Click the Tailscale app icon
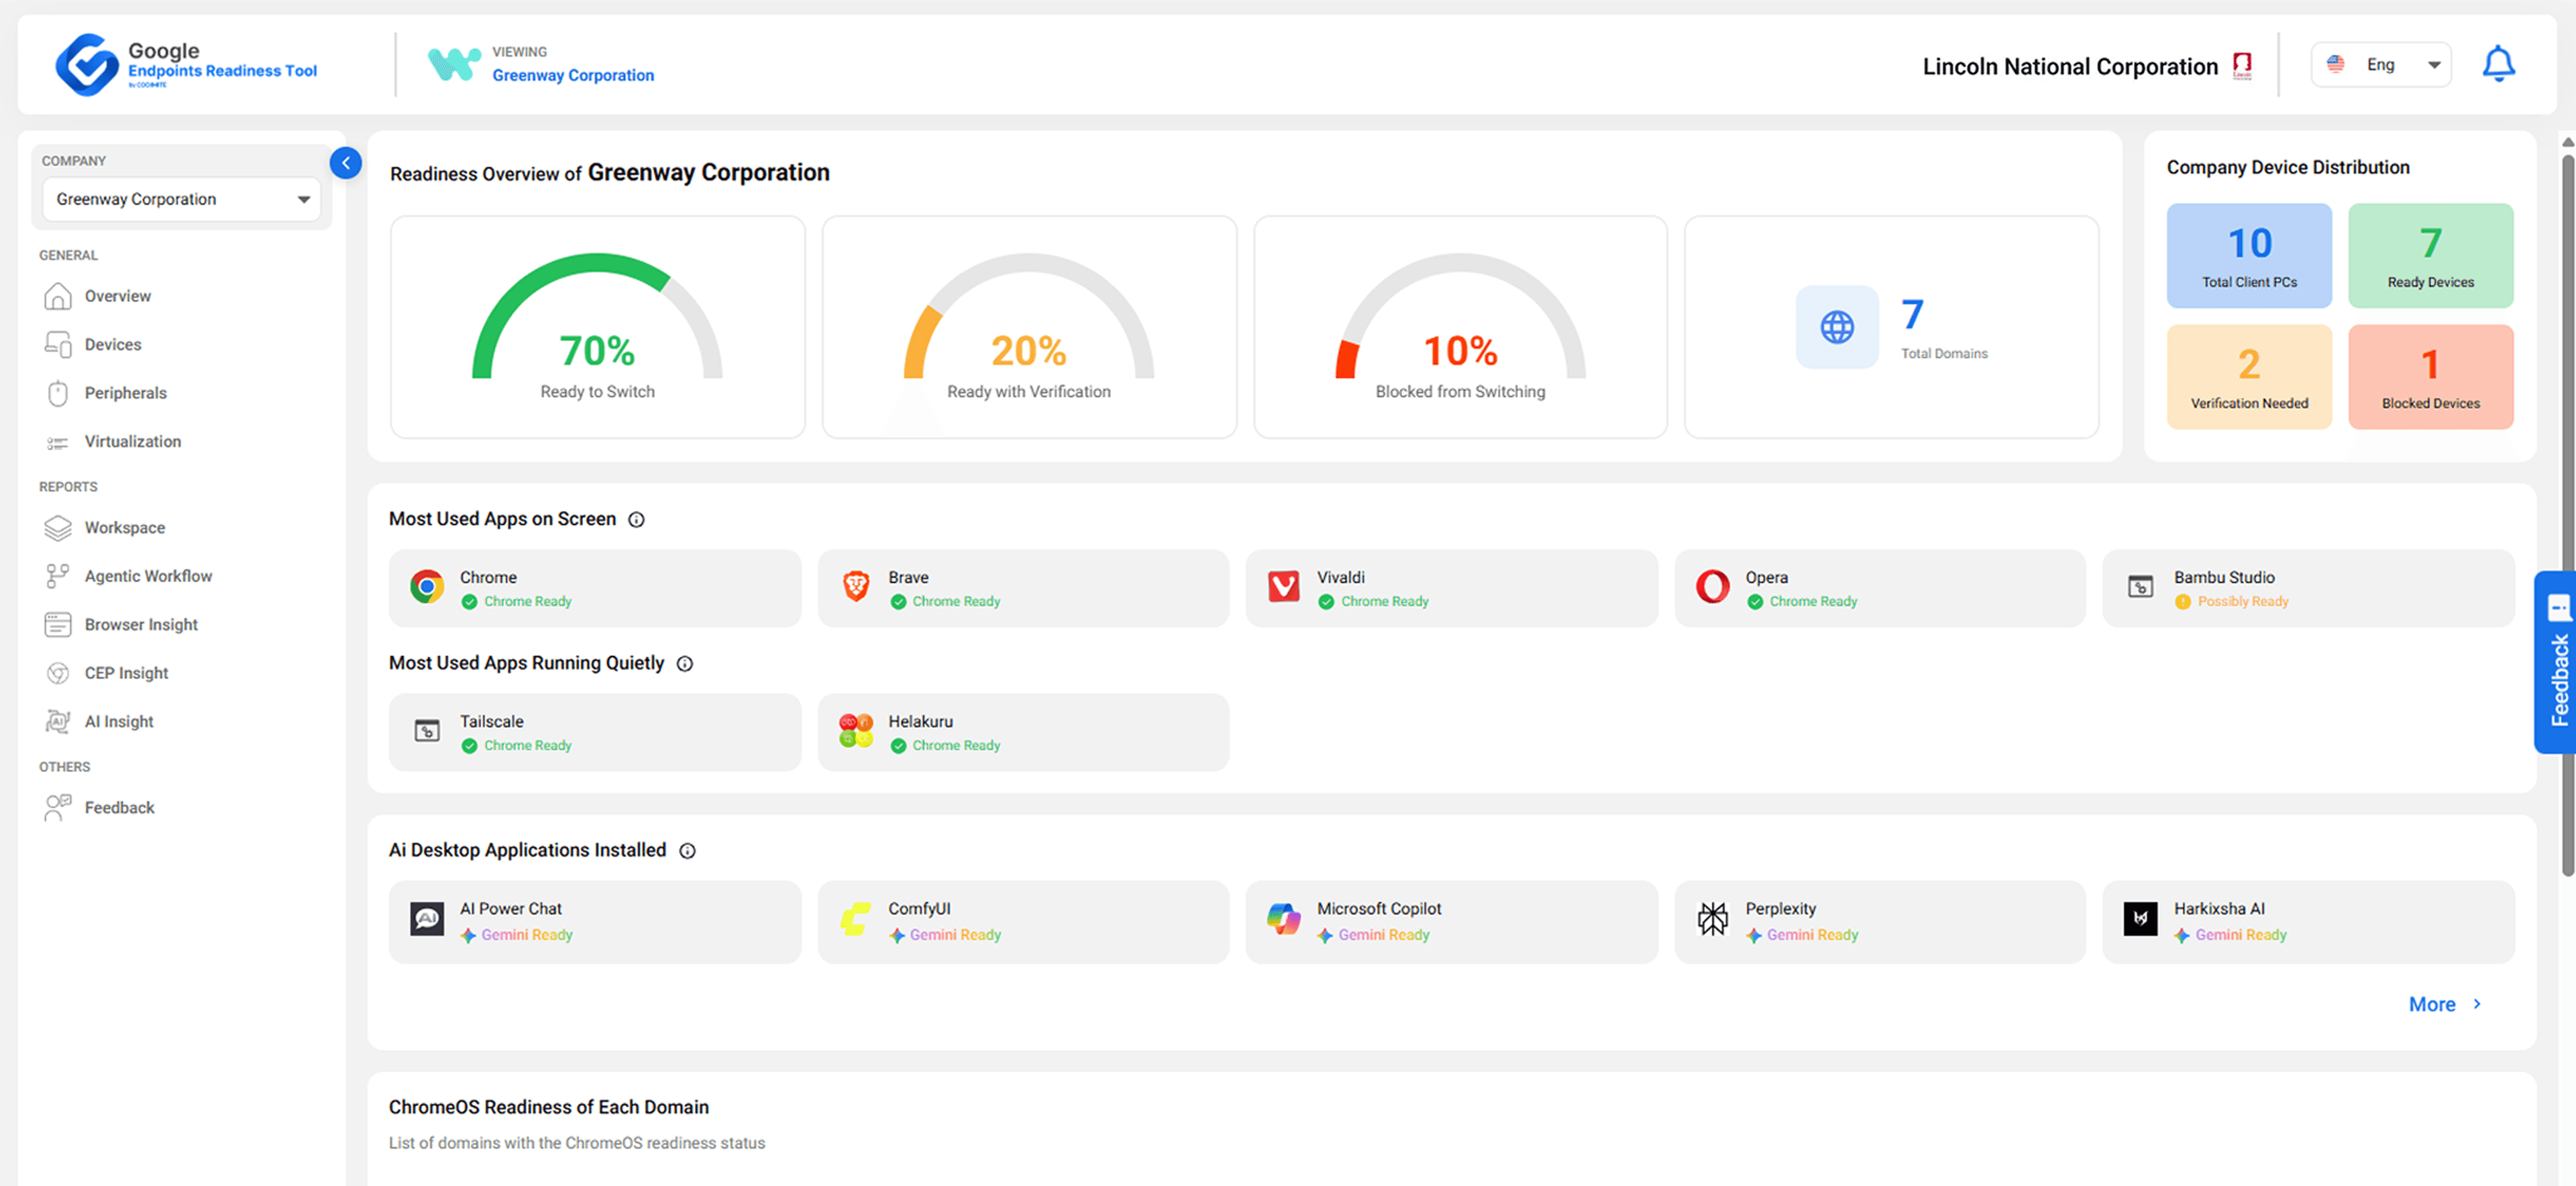This screenshot has width=2576, height=1186. point(427,731)
